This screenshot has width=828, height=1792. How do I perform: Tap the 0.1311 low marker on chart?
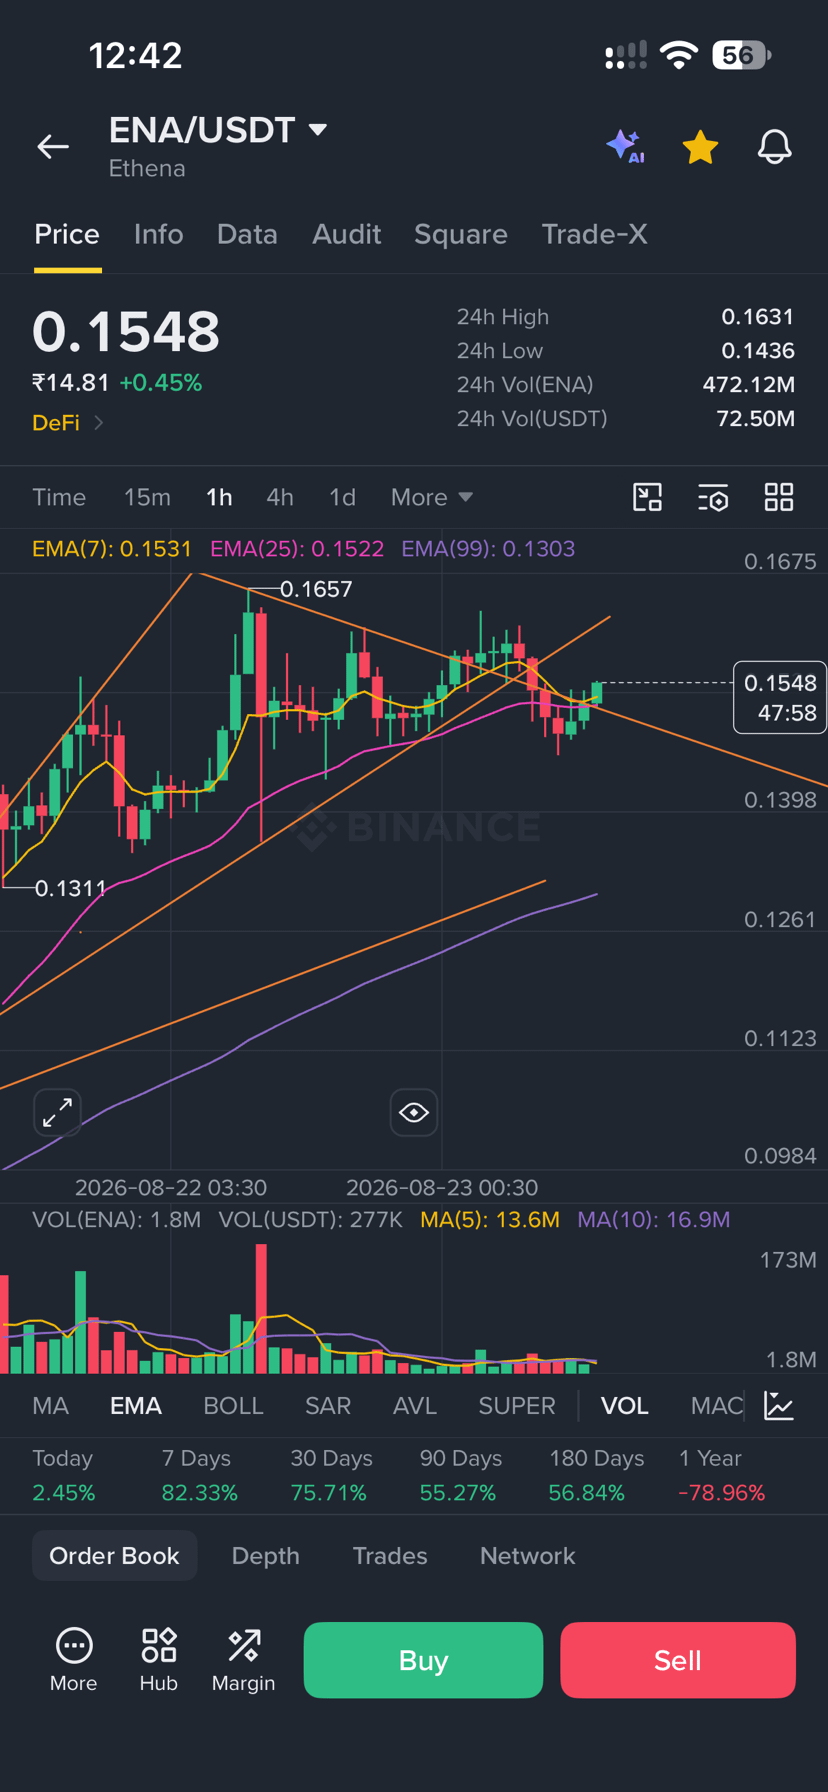pyautogui.click(x=70, y=888)
